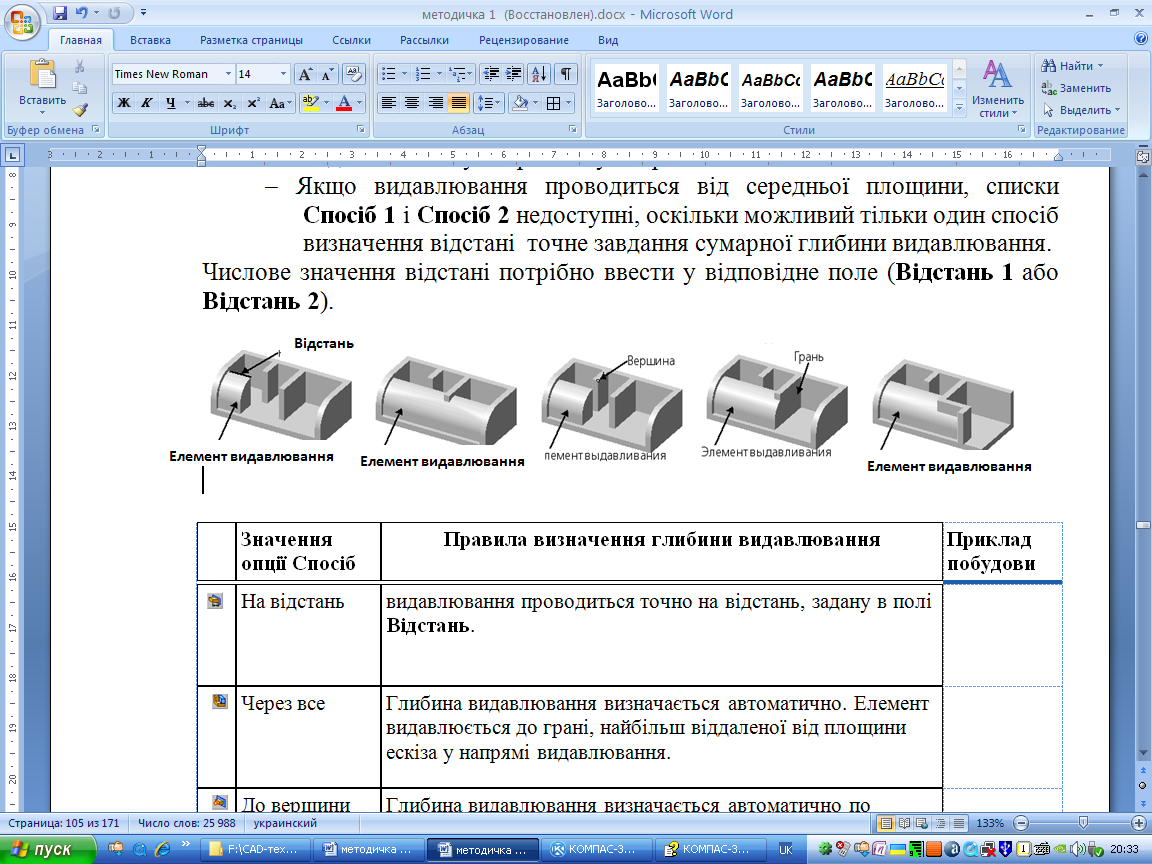The width and height of the screenshot is (1152, 864).
Task: Open the multilevel list options
Action: pos(471,74)
